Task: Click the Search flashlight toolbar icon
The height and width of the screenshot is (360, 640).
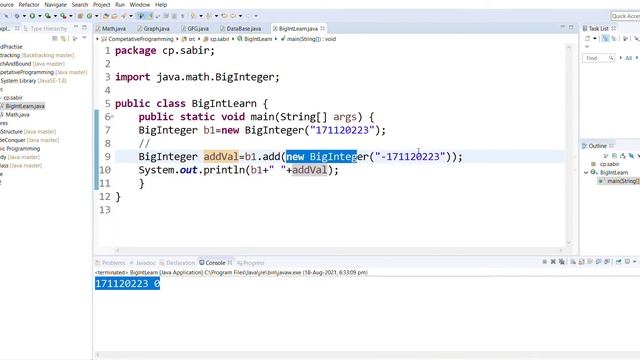Action: (123, 16)
